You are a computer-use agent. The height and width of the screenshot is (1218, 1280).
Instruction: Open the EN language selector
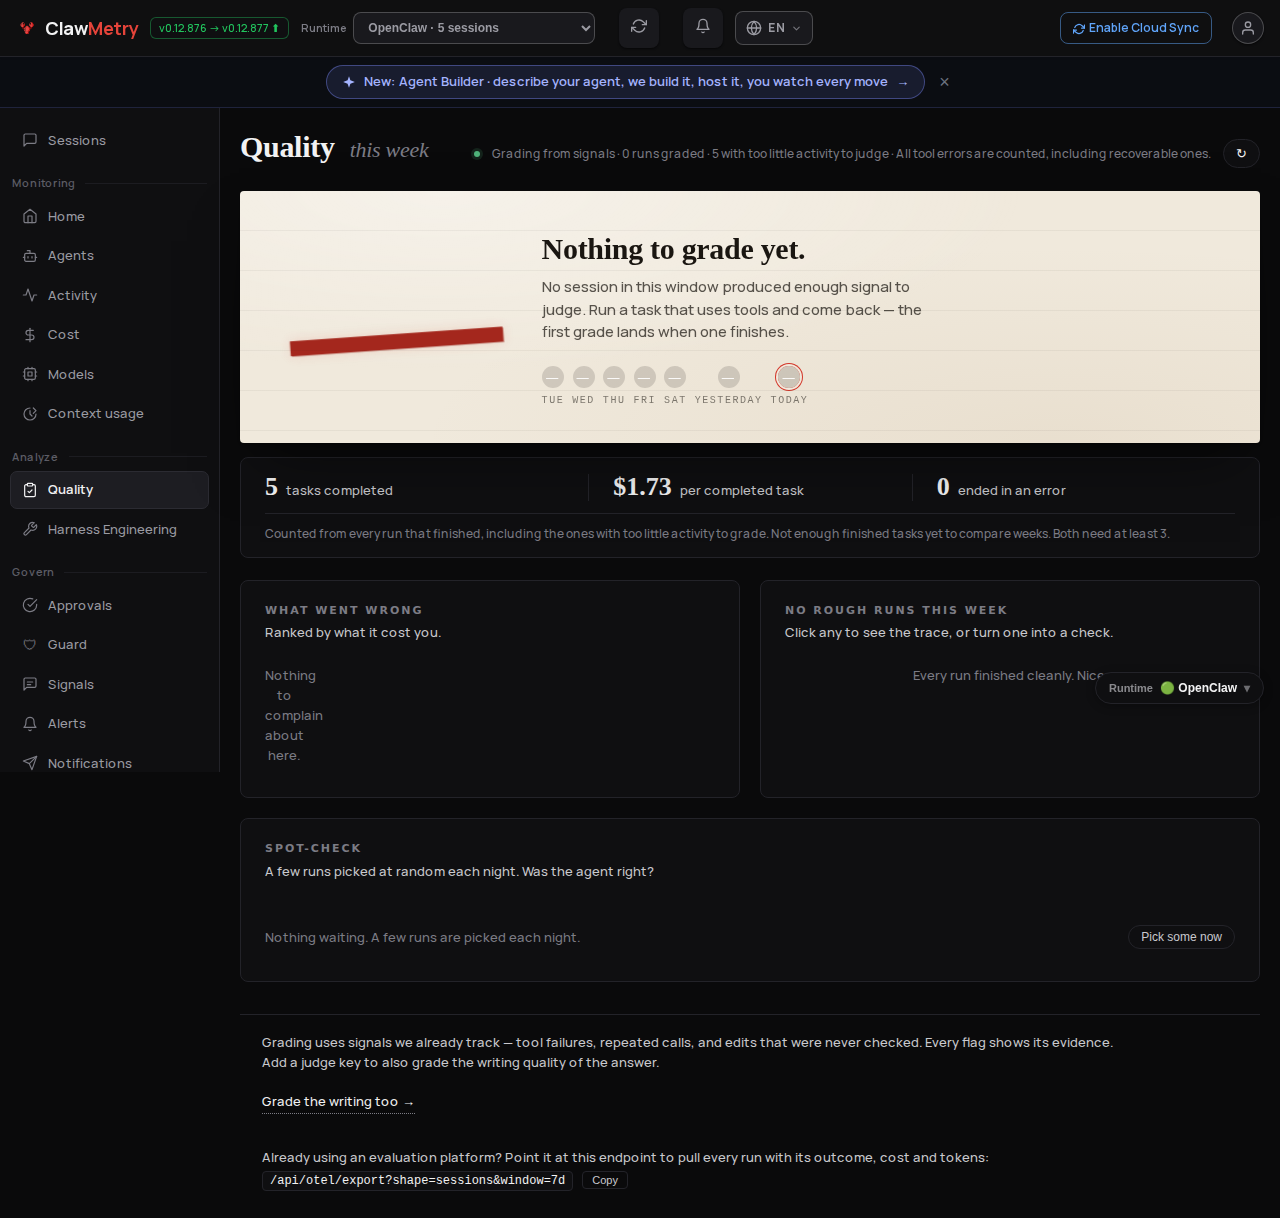tap(774, 28)
